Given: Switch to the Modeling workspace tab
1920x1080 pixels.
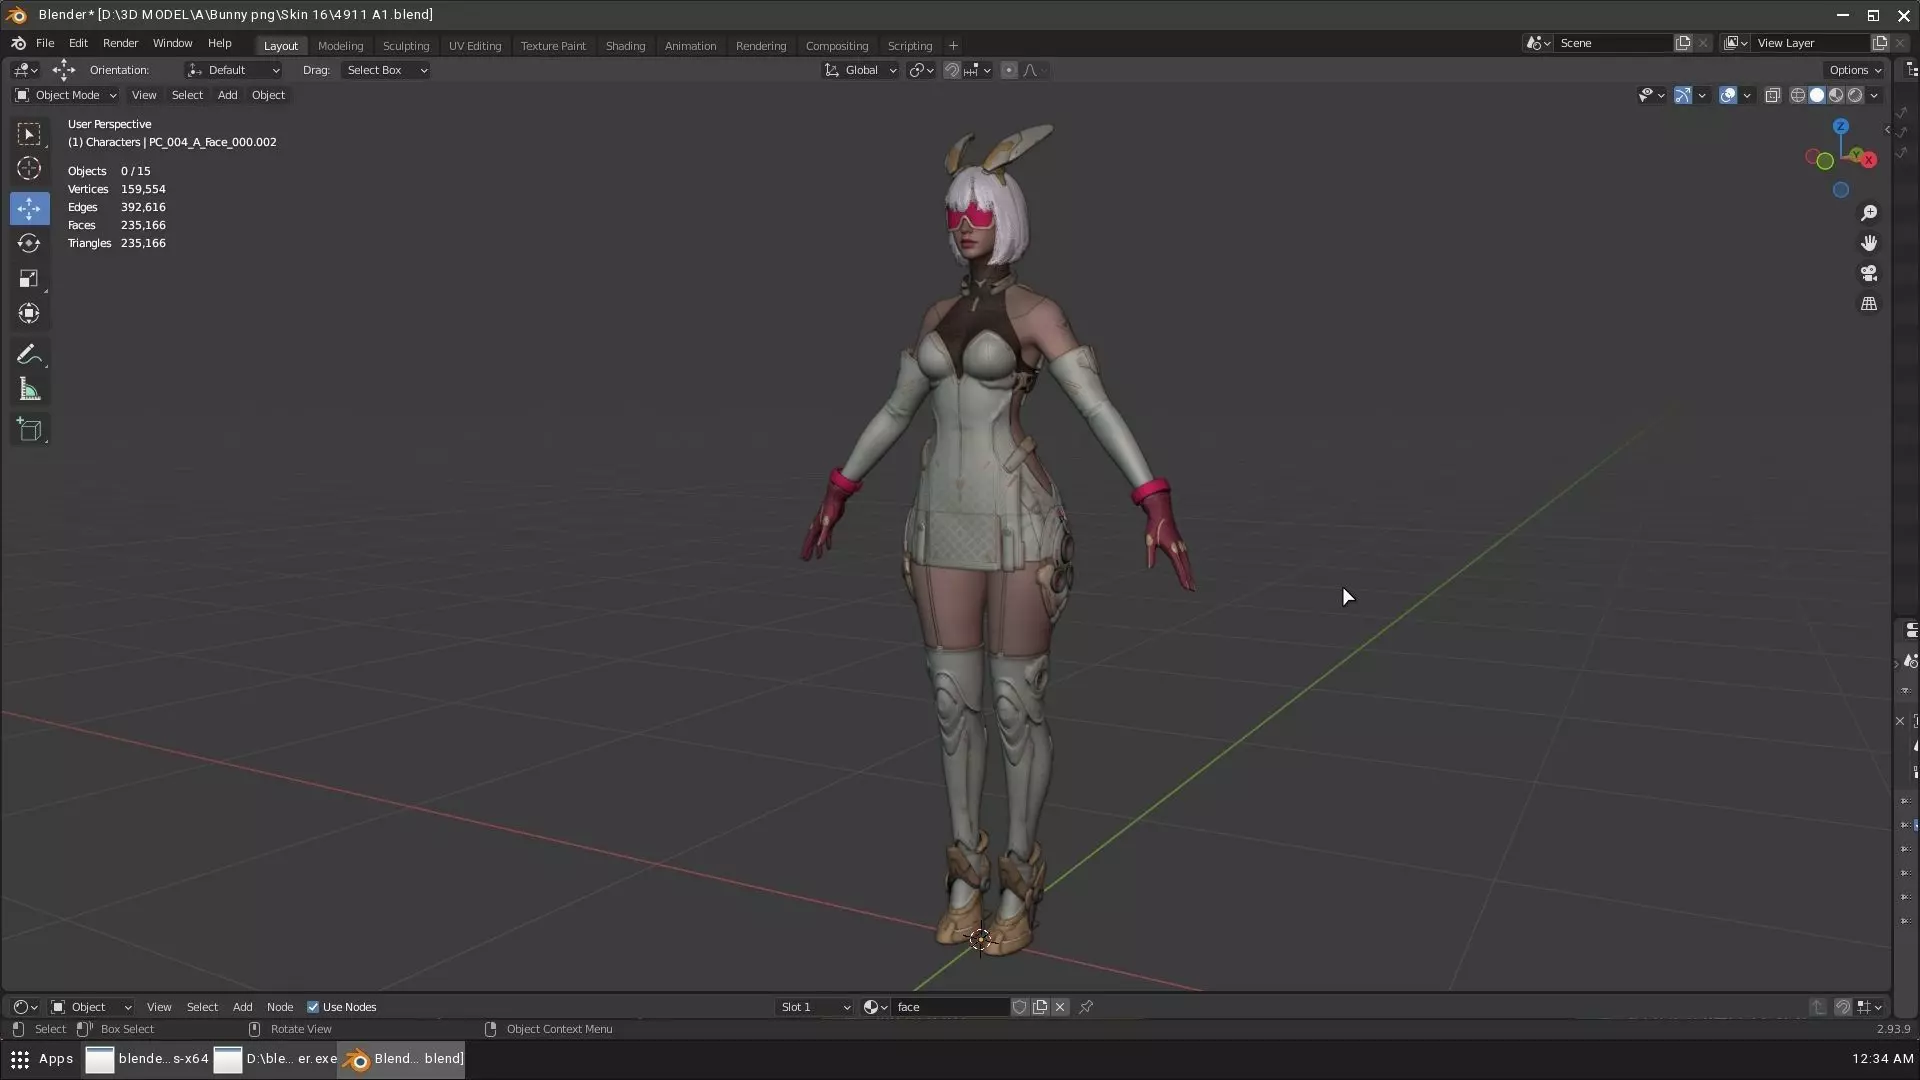Looking at the screenshot, I should 340,46.
